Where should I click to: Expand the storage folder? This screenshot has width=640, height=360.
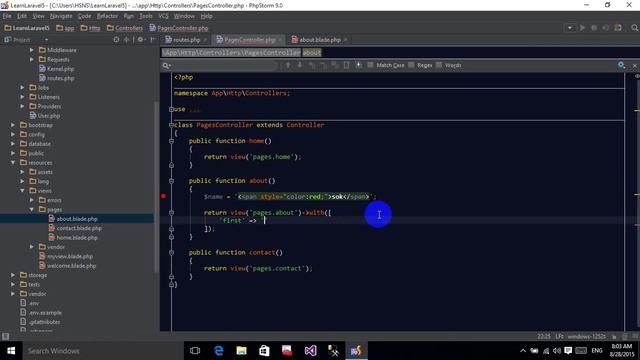[x=13, y=275]
